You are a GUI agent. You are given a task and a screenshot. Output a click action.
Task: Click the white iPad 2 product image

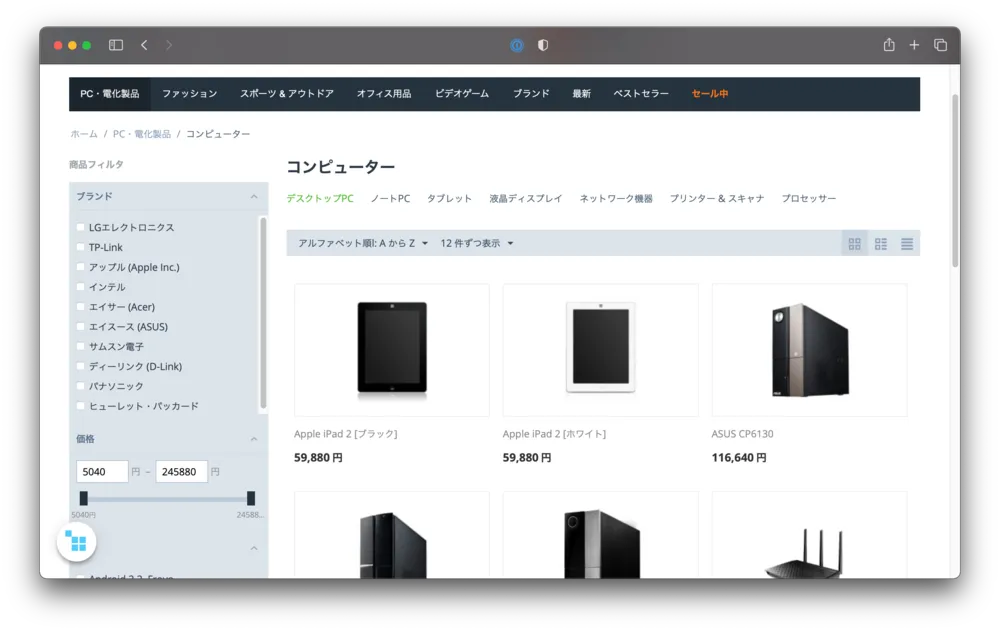(x=601, y=348)
